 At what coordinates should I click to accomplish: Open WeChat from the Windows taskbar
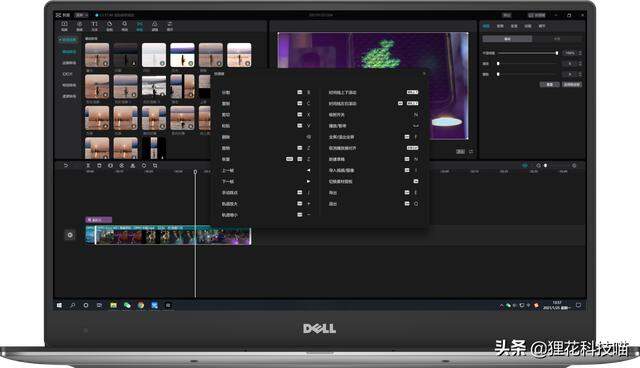coord(127,305)
